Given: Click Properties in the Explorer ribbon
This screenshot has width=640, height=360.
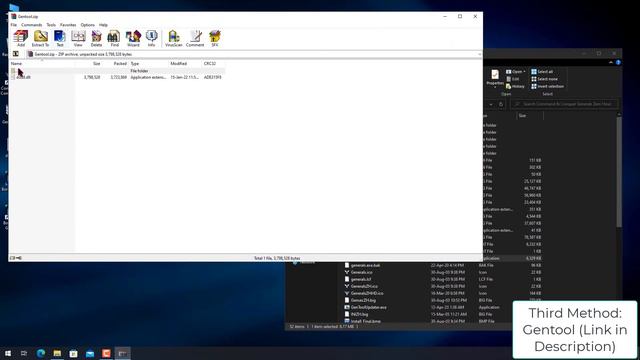Looking at the screenshot, I should coord(495,78).
